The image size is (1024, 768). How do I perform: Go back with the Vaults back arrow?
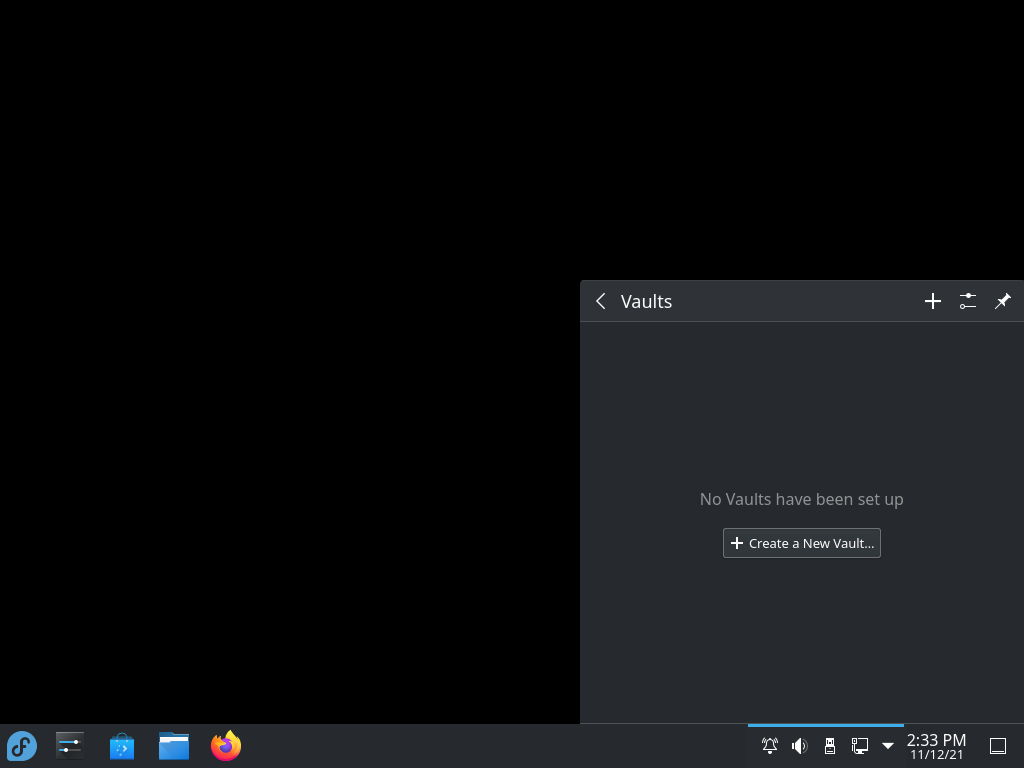click(x=601, y=301)
